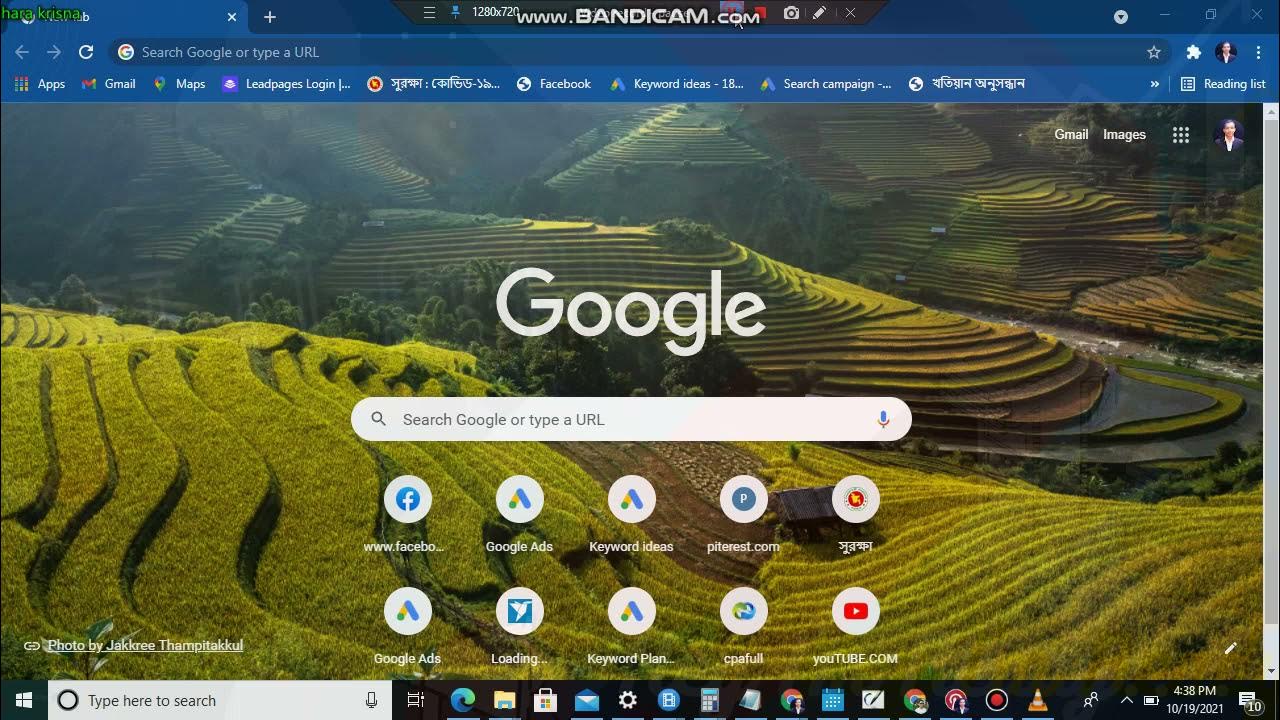Open Calendar app from the taskbar
The image size is (1280, 720).
click(x=832, y=701)
